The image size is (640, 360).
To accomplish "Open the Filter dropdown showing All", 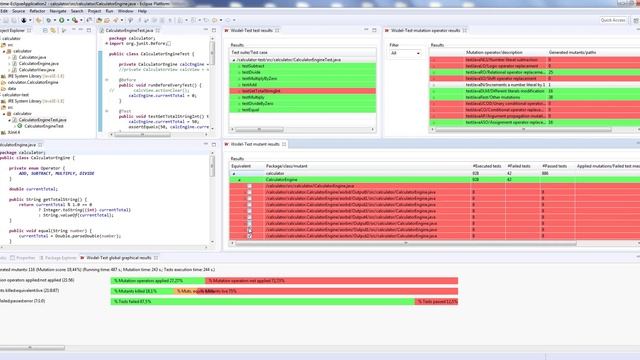I will coord(405,53).
